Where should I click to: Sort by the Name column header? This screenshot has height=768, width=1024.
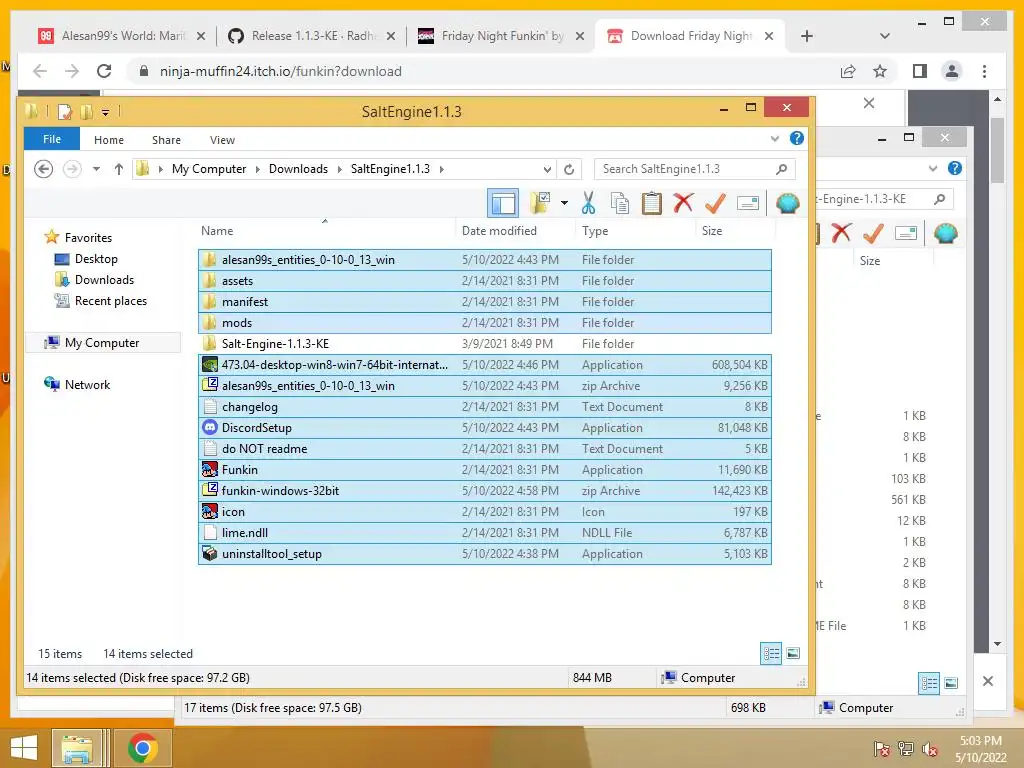click(217, 231)
